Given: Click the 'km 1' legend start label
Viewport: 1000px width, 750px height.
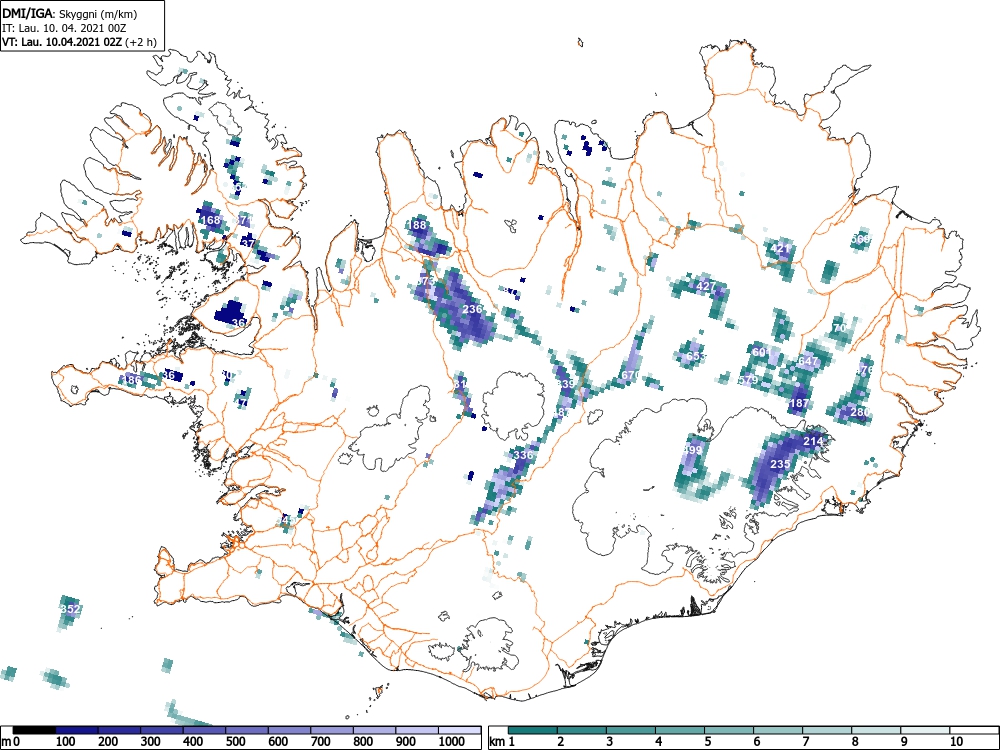Looking at the screenshot, I should click(x=503, y=742).
